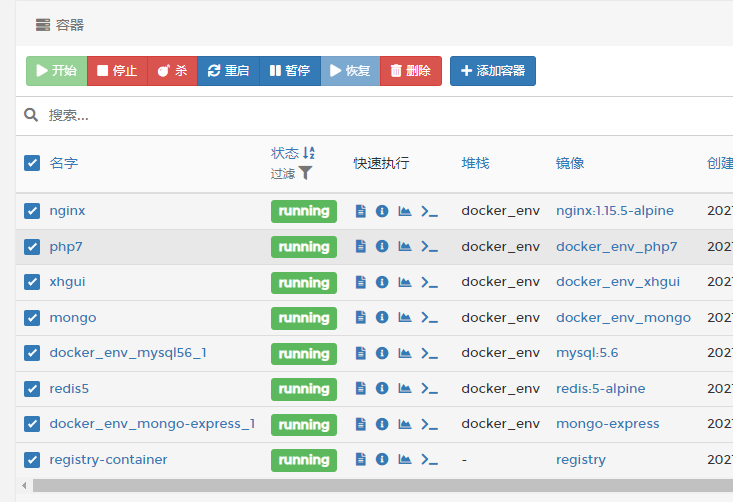Open the nginx container link
This screenshot has height=502, width=733.
(x=67, y=211)
